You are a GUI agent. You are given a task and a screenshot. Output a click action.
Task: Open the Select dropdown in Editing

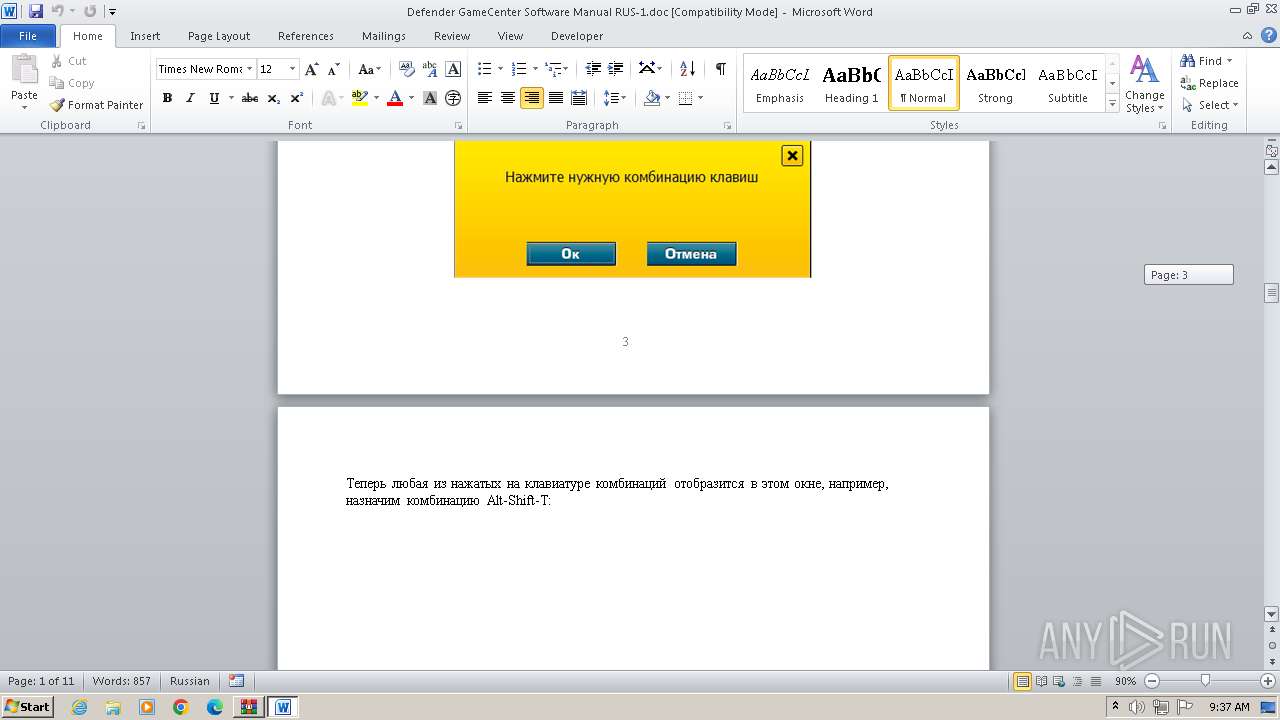click(x=1210, y=105)
